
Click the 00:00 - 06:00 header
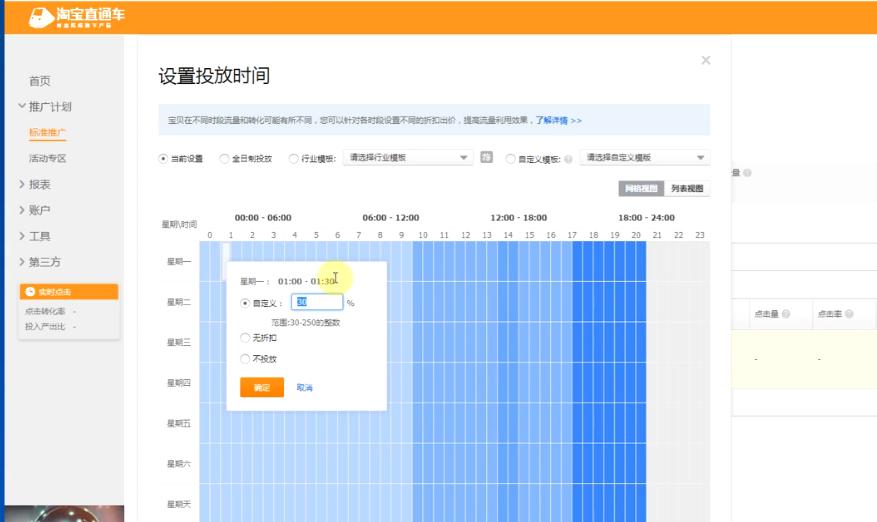point(263,218)
